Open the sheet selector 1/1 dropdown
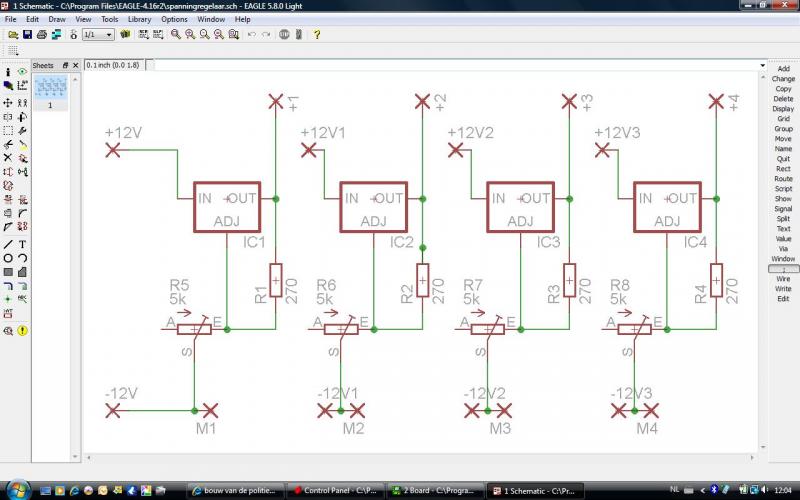Screen dimensions: 800x500 point(98,34)
